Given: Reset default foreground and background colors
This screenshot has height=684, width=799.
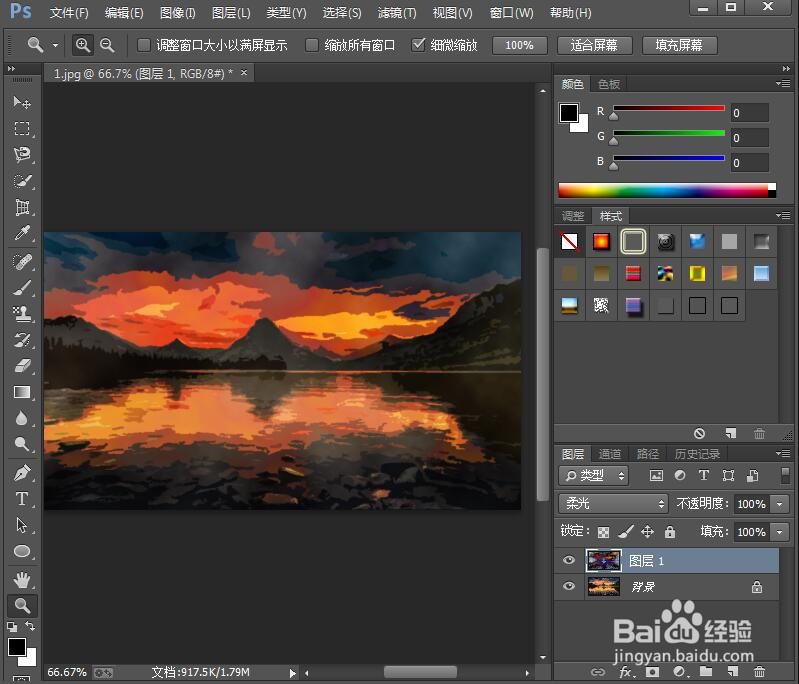Looking at the screenshot, I should (12, 626).
